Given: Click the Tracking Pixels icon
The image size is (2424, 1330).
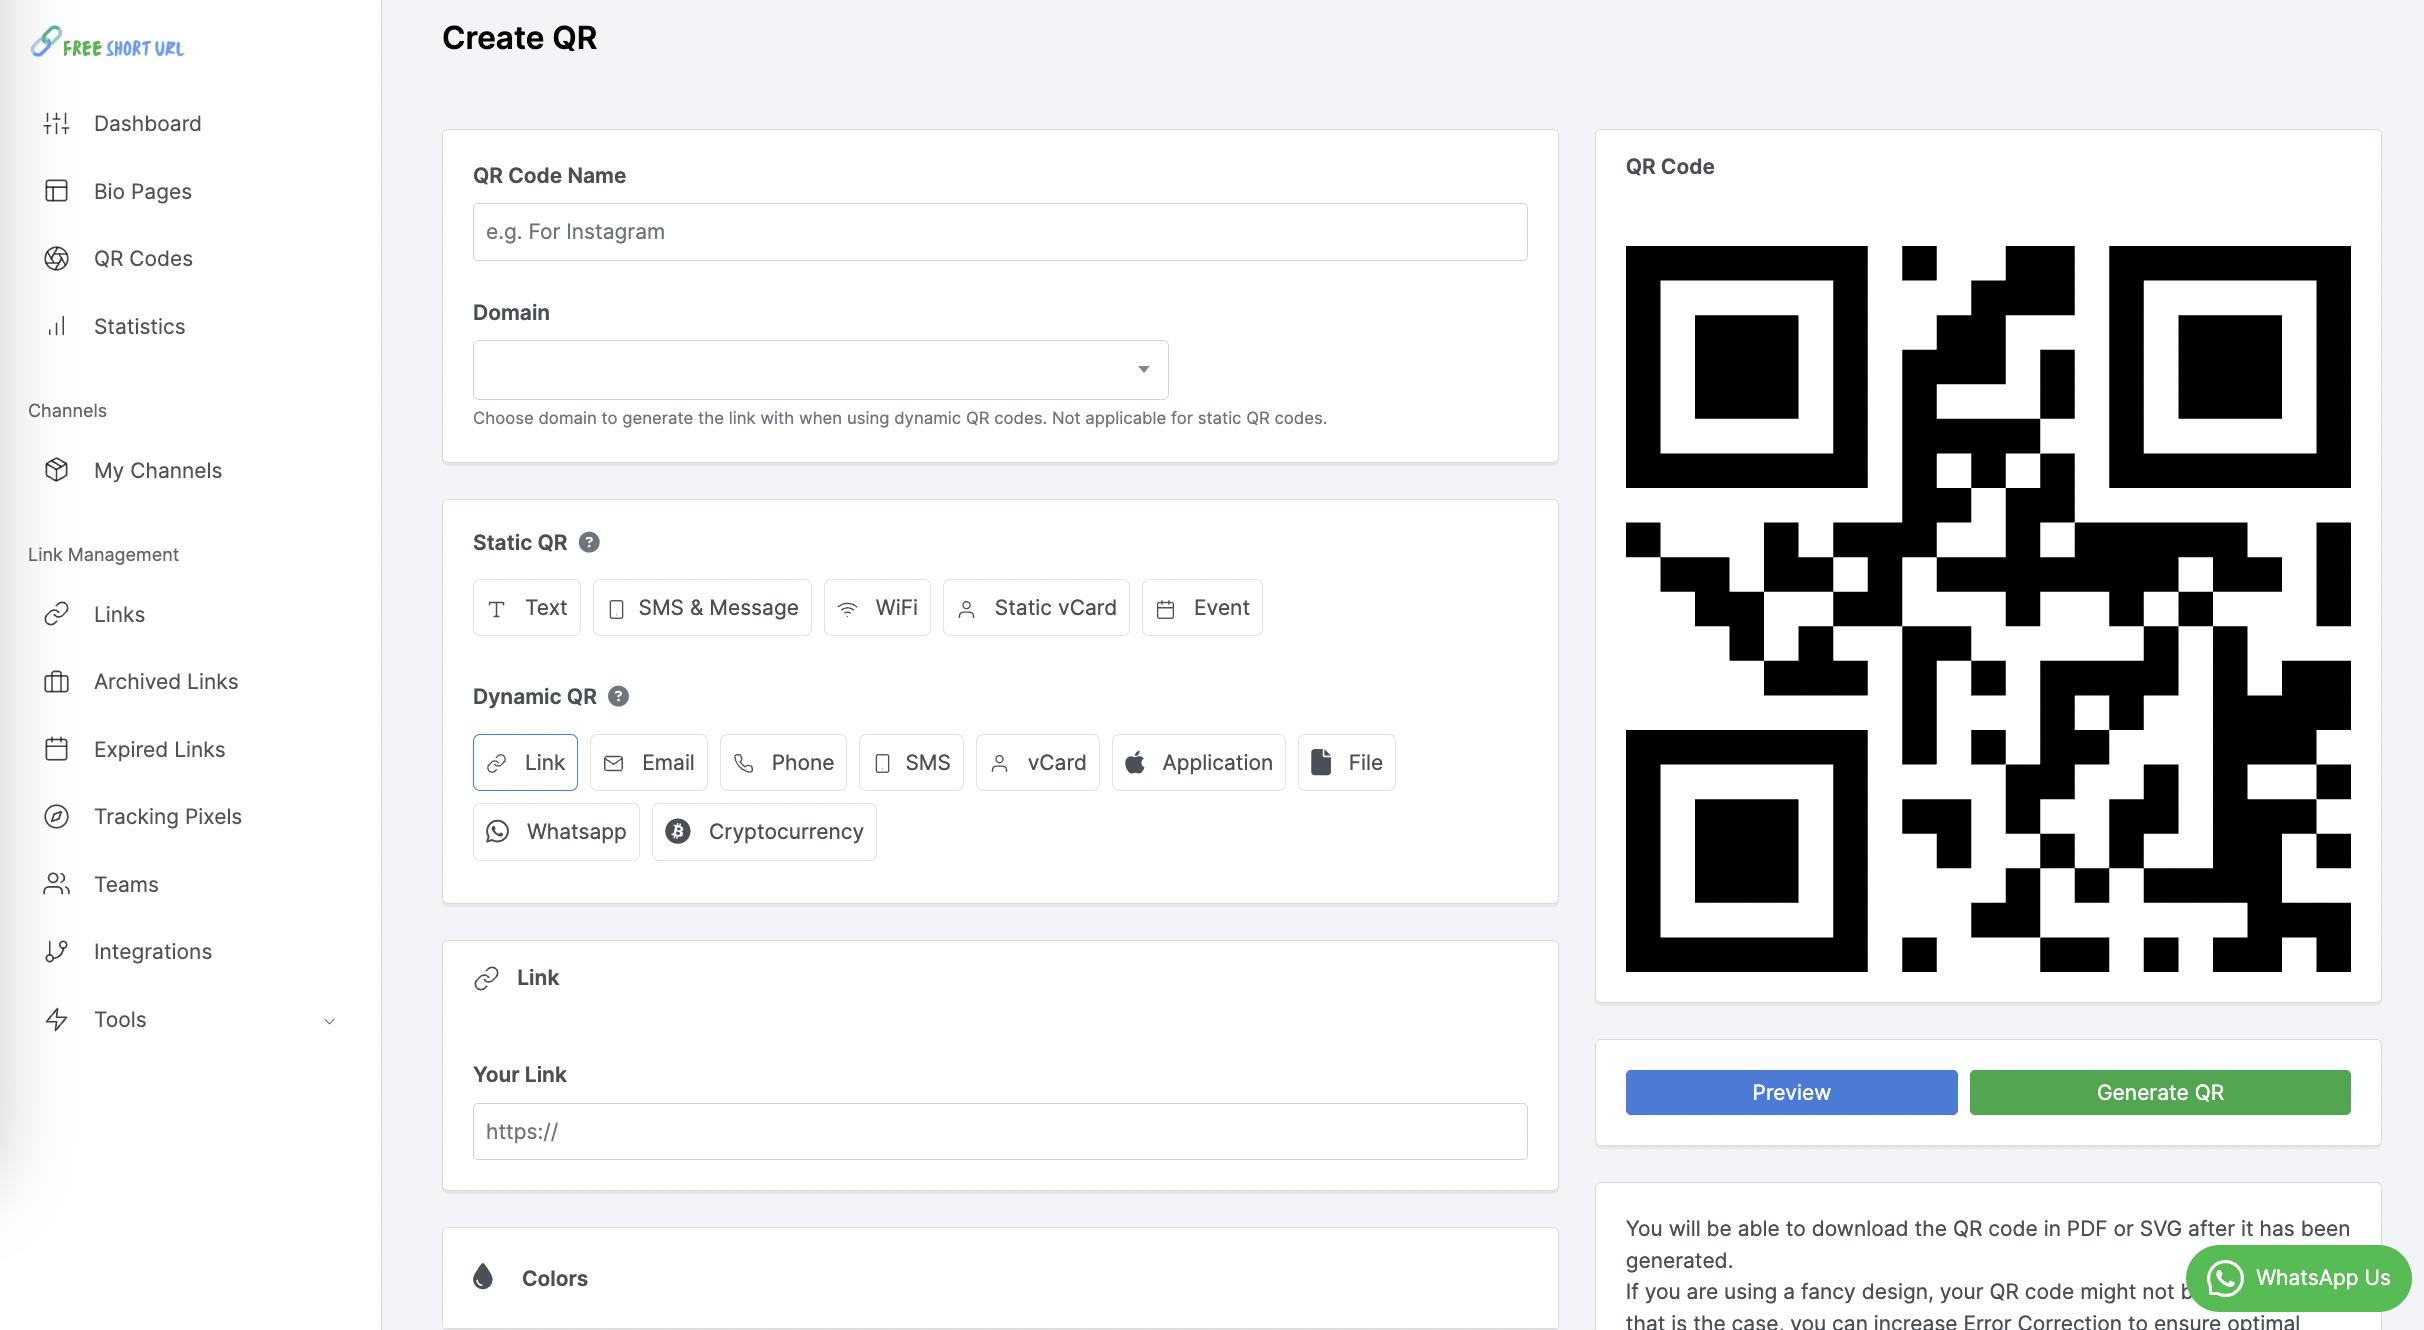Looking at the screenshot, I should 56,816.
